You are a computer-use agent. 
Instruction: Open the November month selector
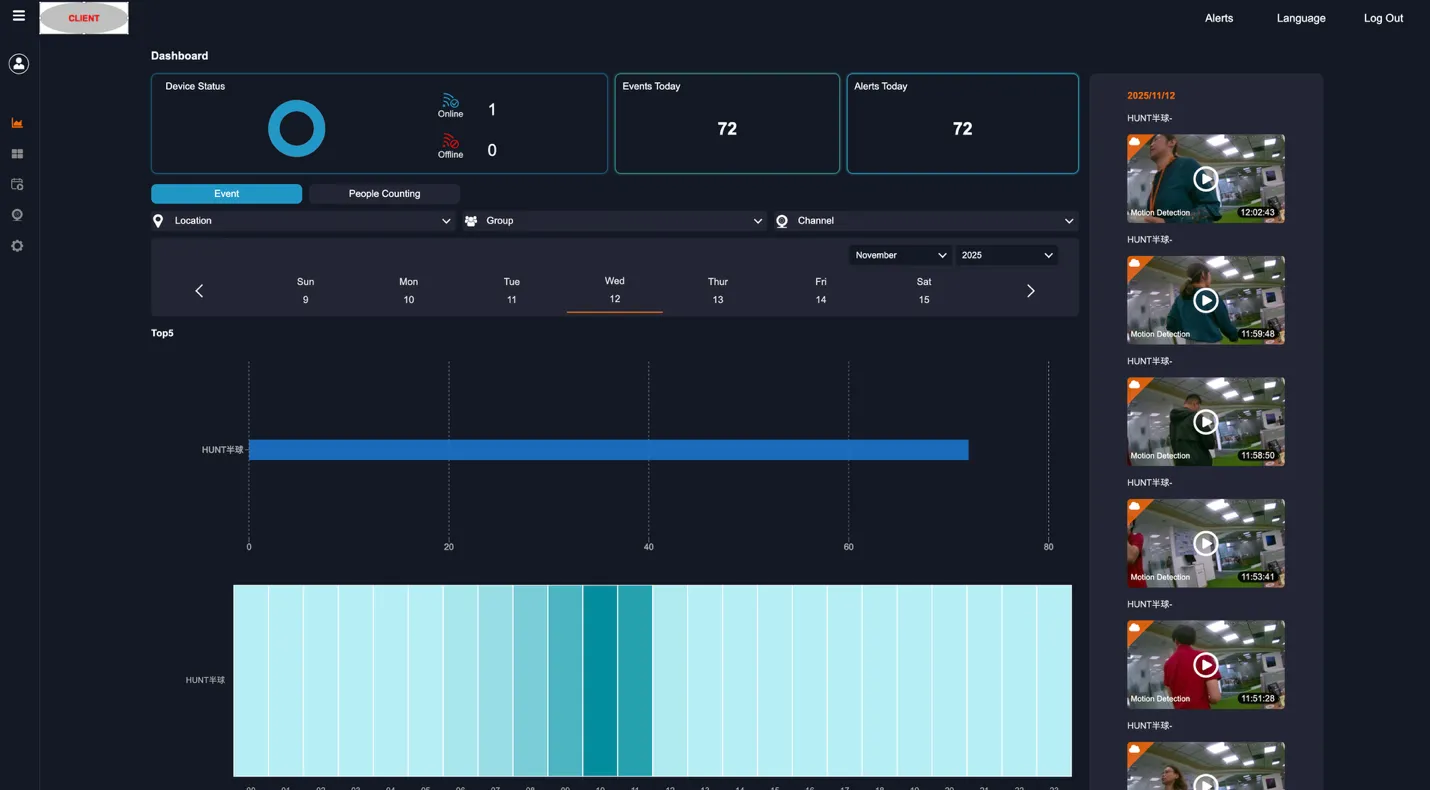(899, 255)
